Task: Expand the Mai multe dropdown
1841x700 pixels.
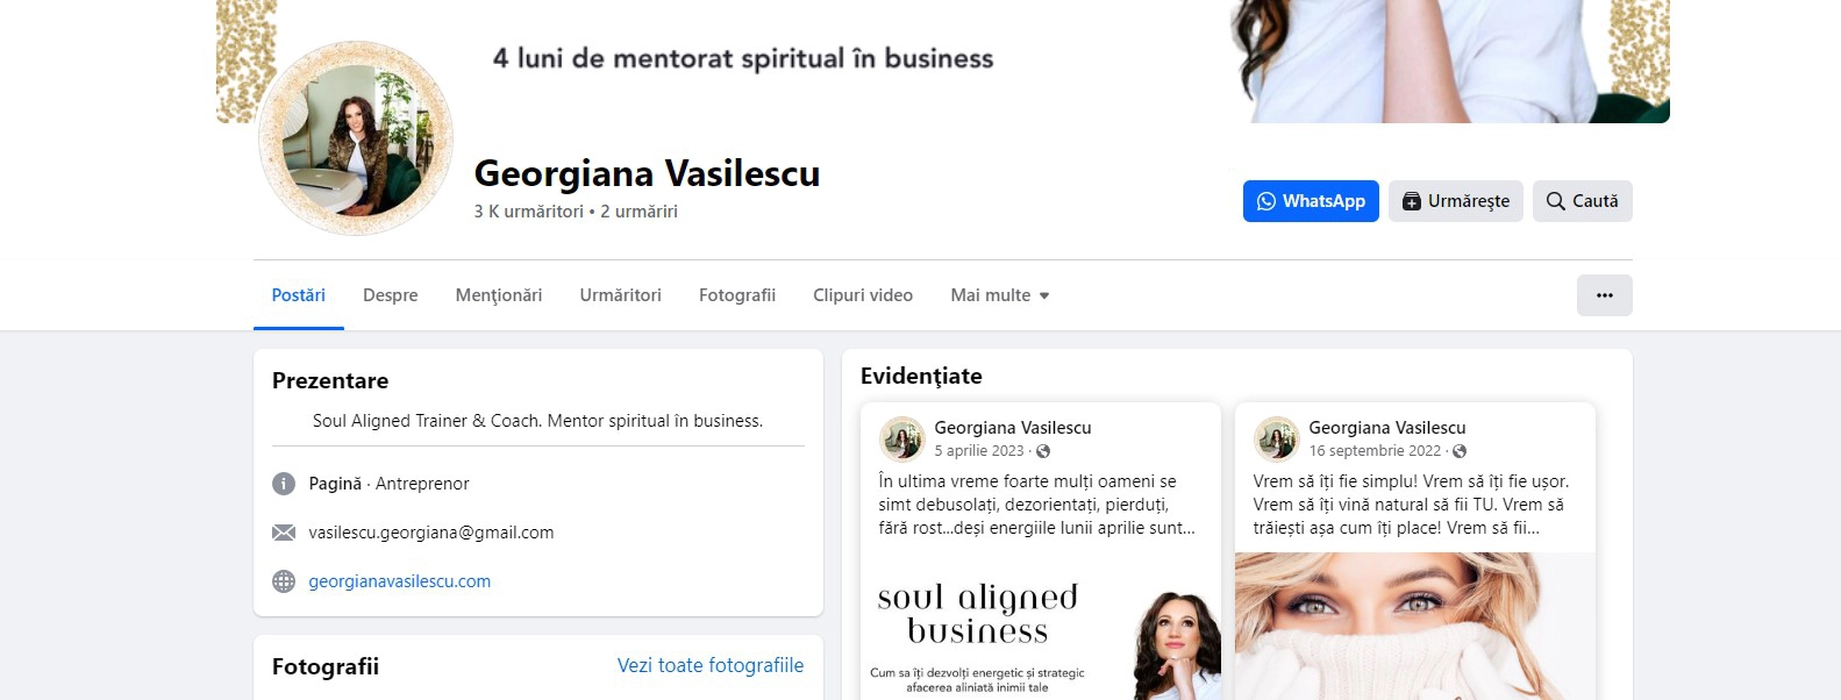Action: 999,295
